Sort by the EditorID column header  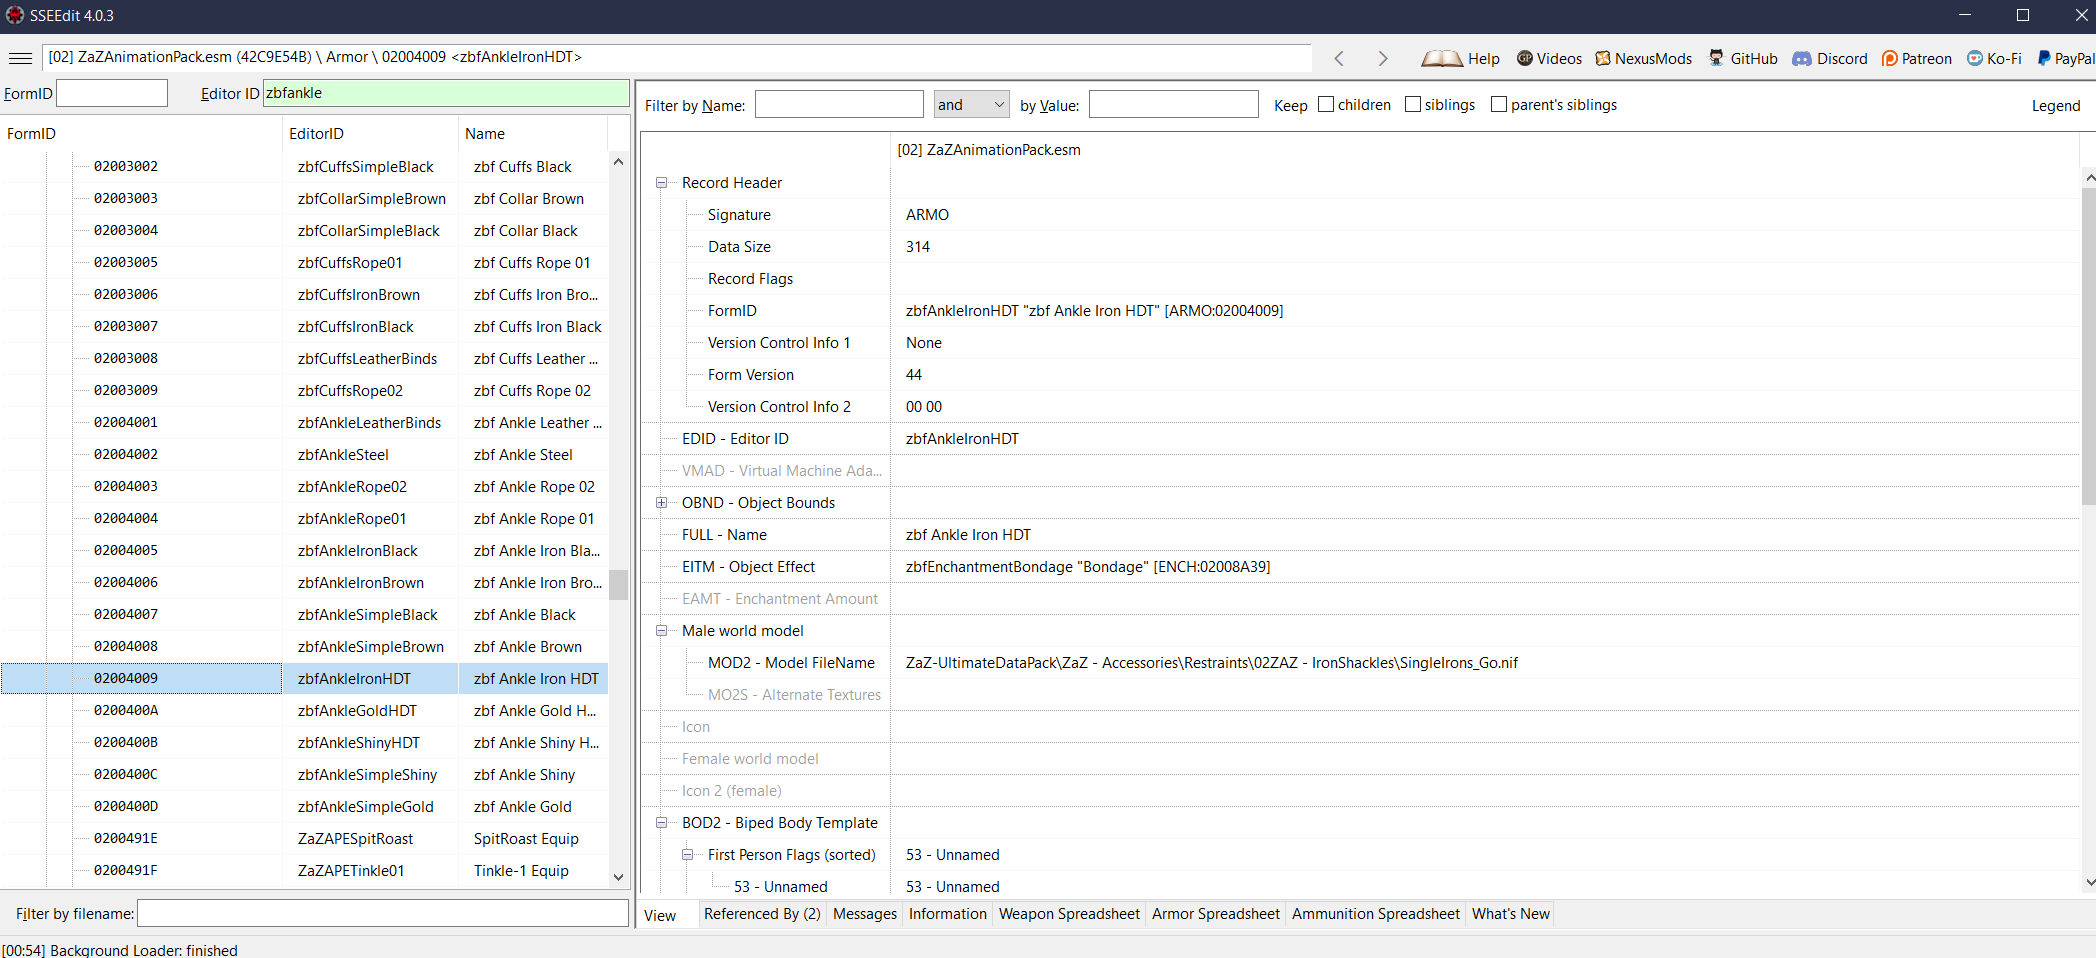click(370, 134)
